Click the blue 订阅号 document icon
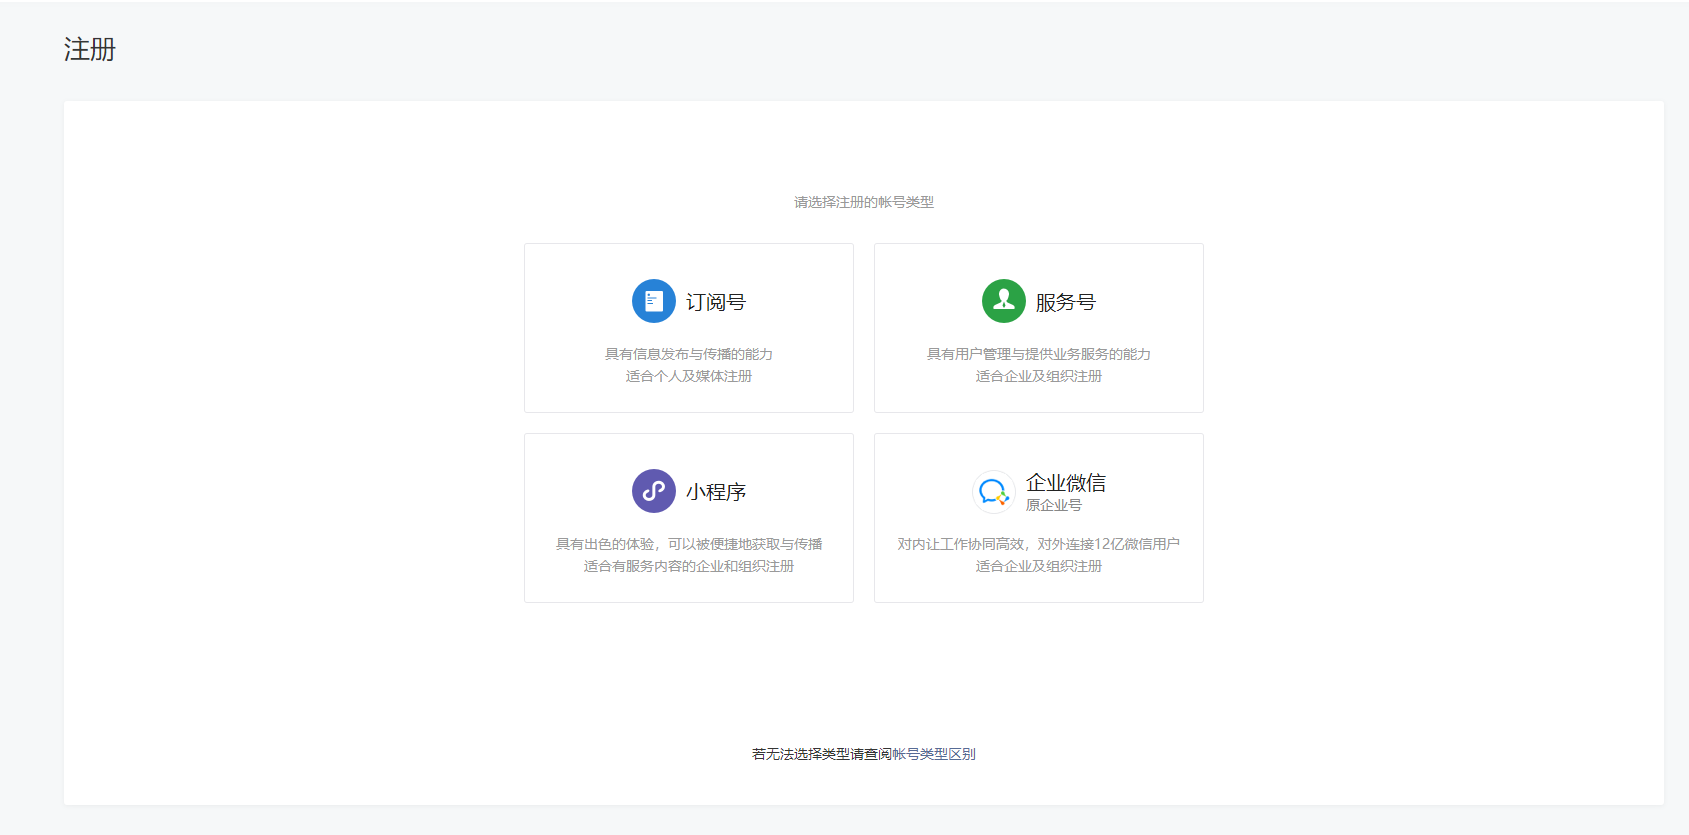The height and width of the screenshot is (835, 1689). 654,301
